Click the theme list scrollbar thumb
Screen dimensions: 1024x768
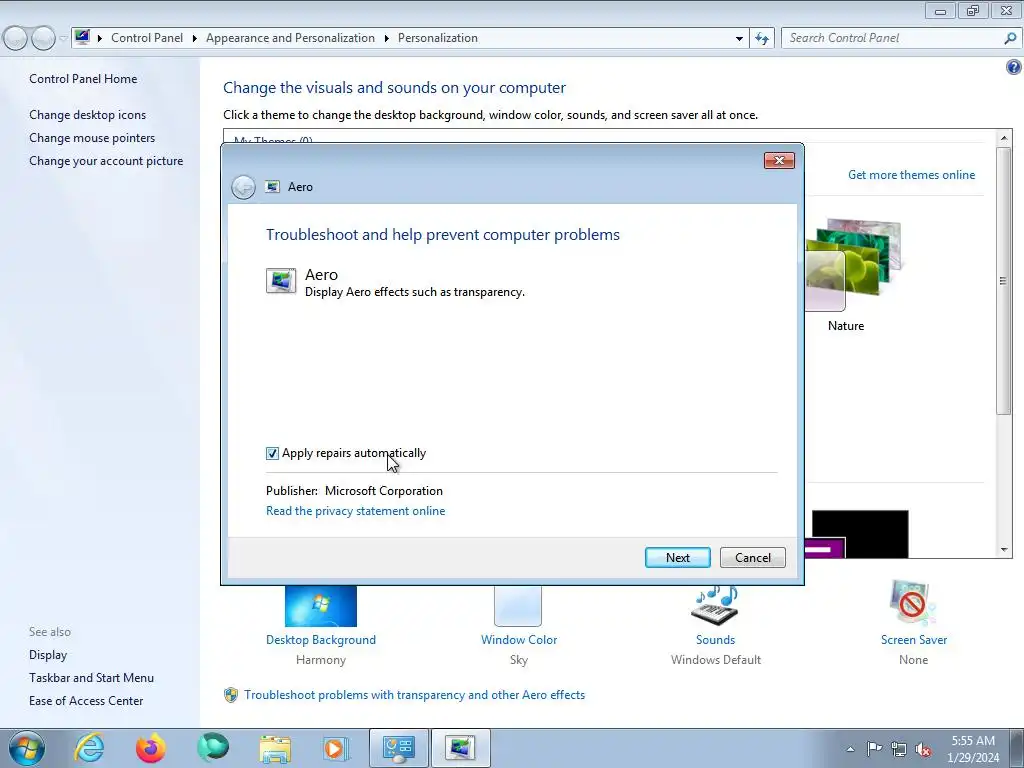pyautogui.click(x=1004, y=281)
